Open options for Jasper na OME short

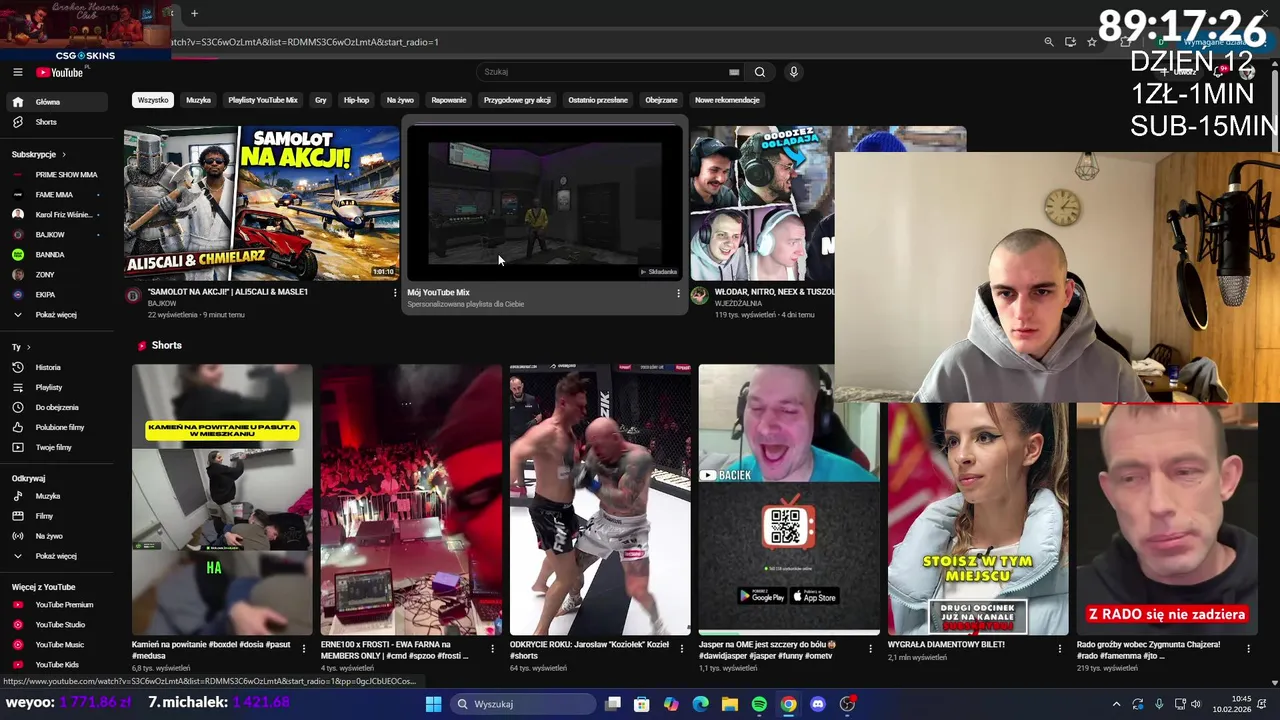pos(870,649)
